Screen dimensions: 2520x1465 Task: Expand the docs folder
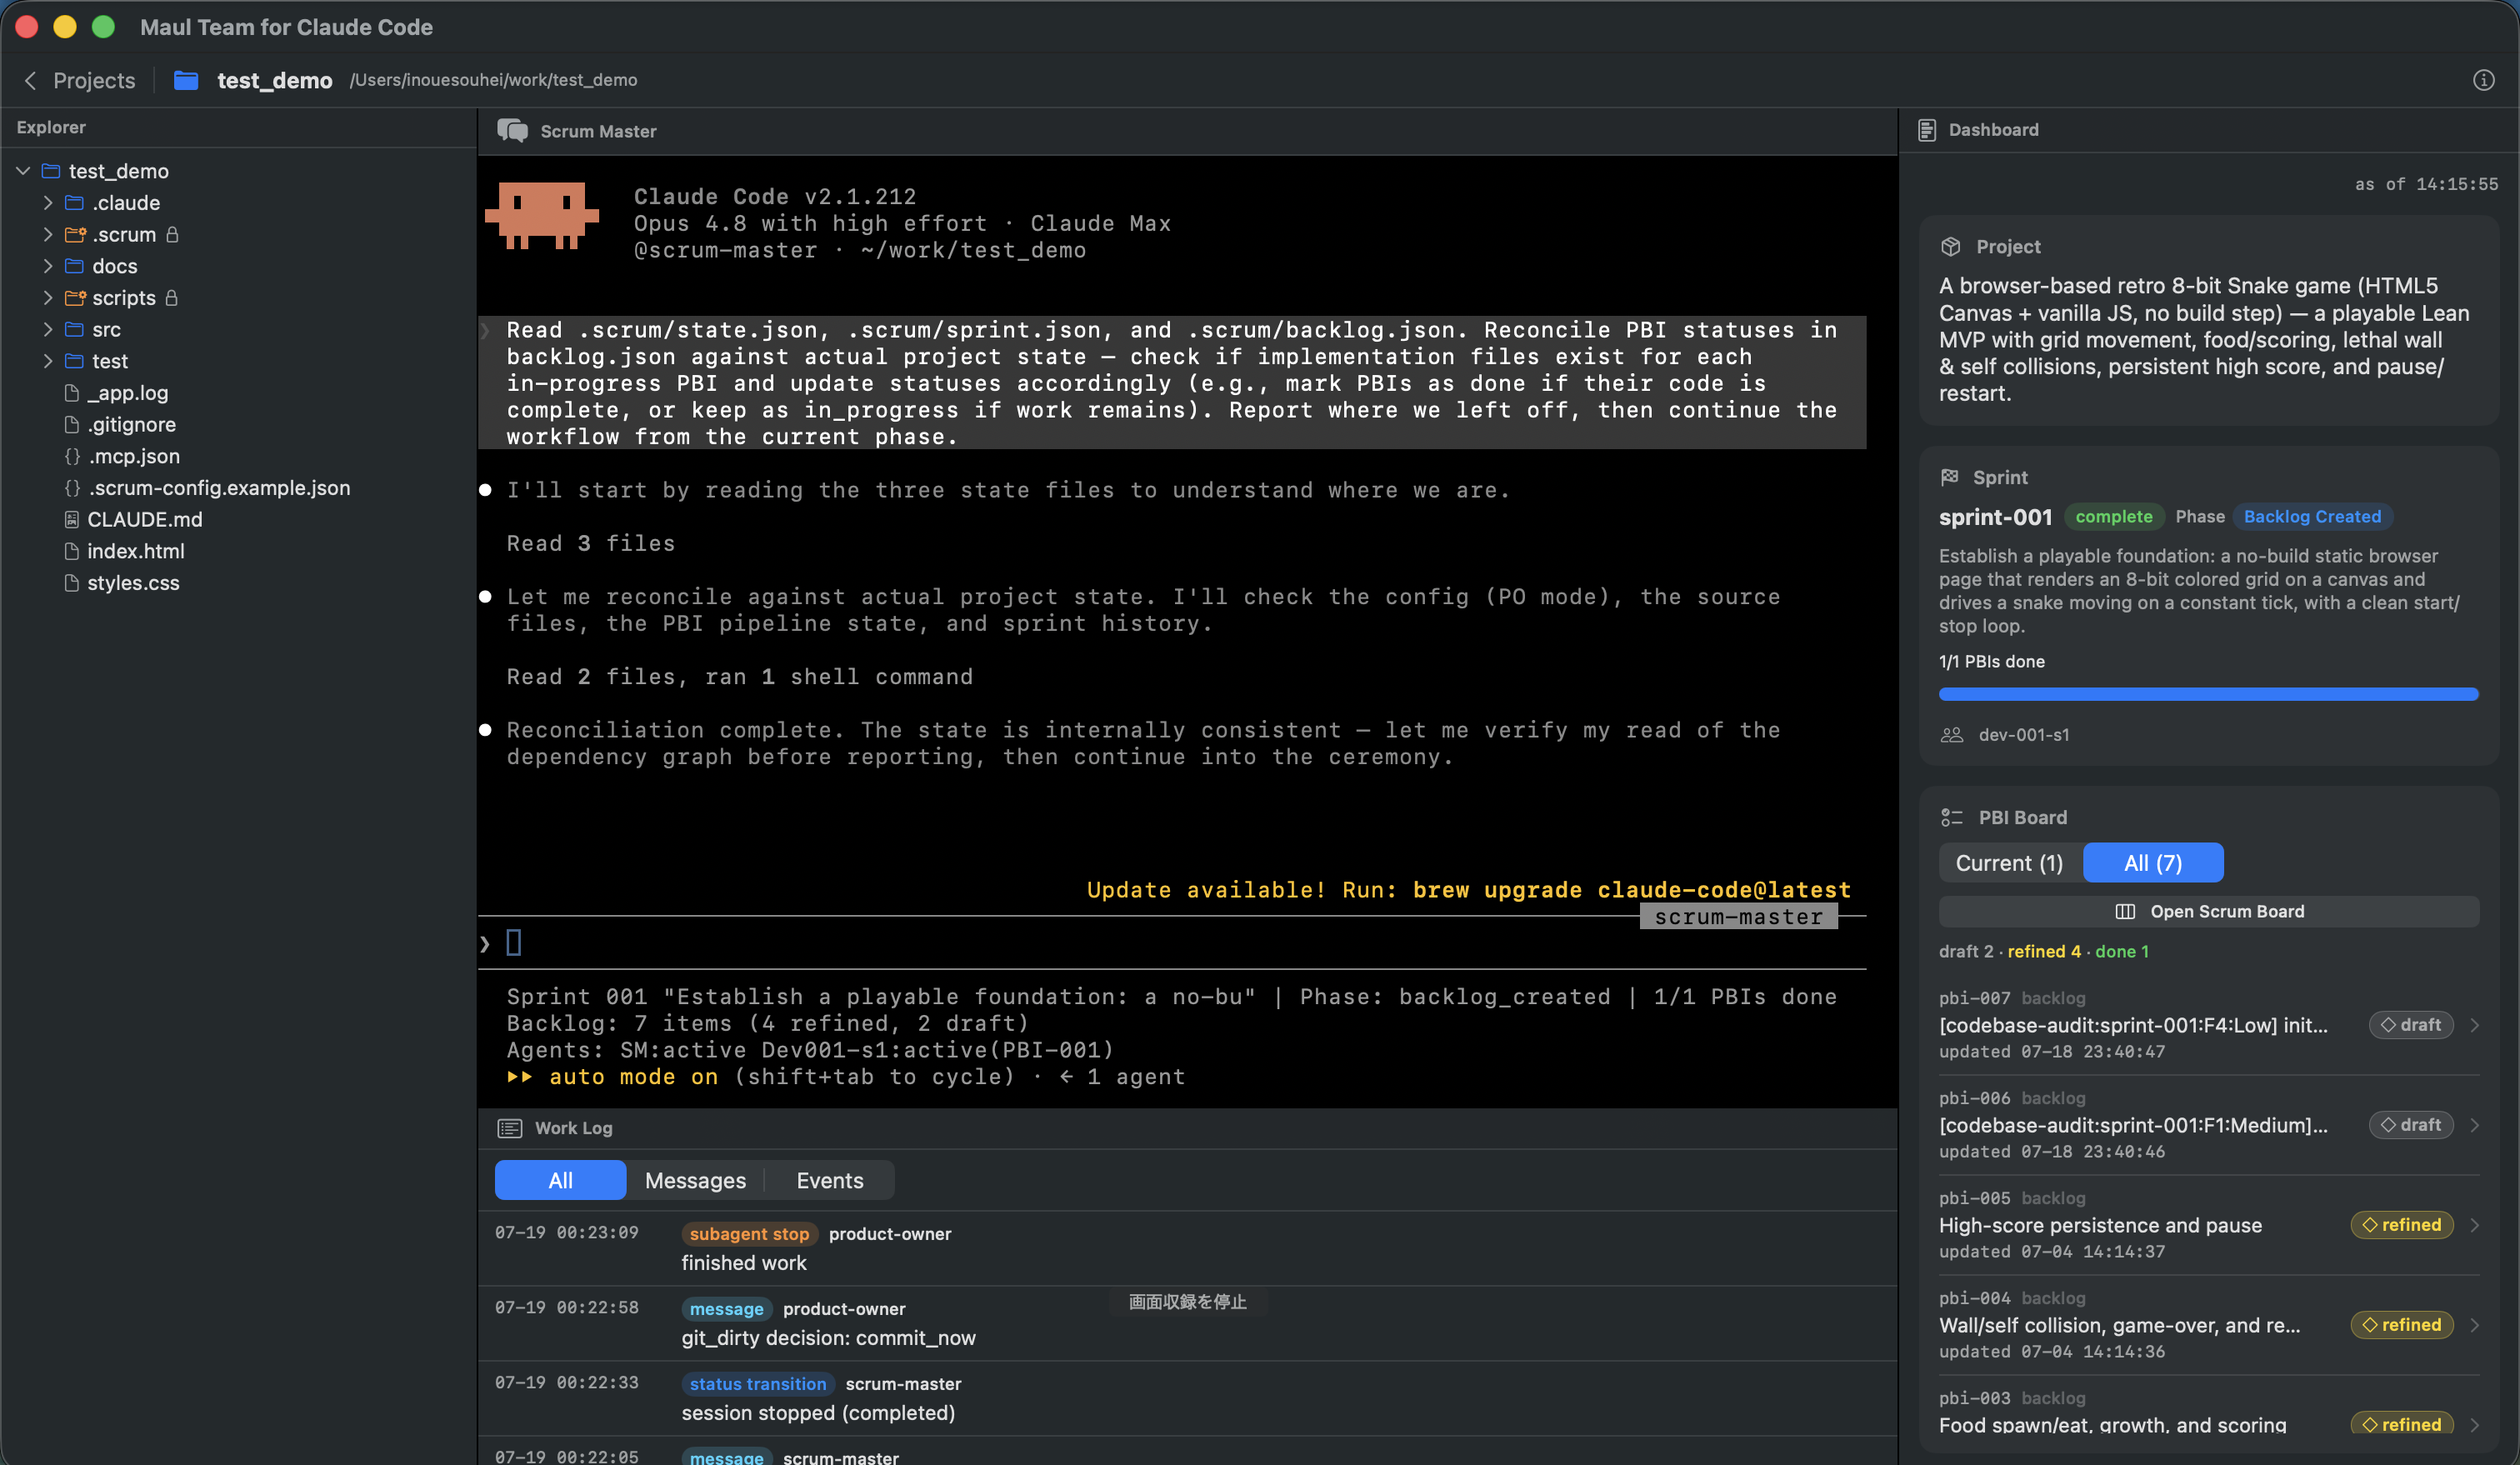coord(47,266)
